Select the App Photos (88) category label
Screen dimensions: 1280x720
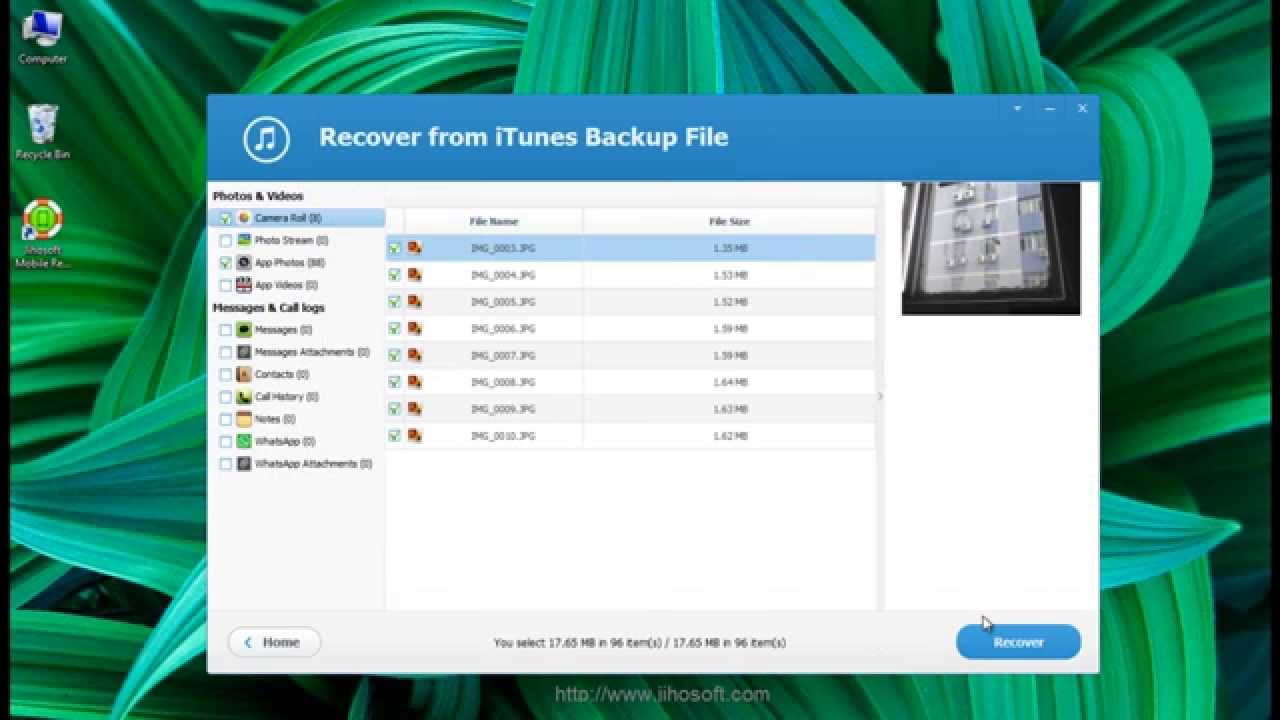tap(290, 263)
